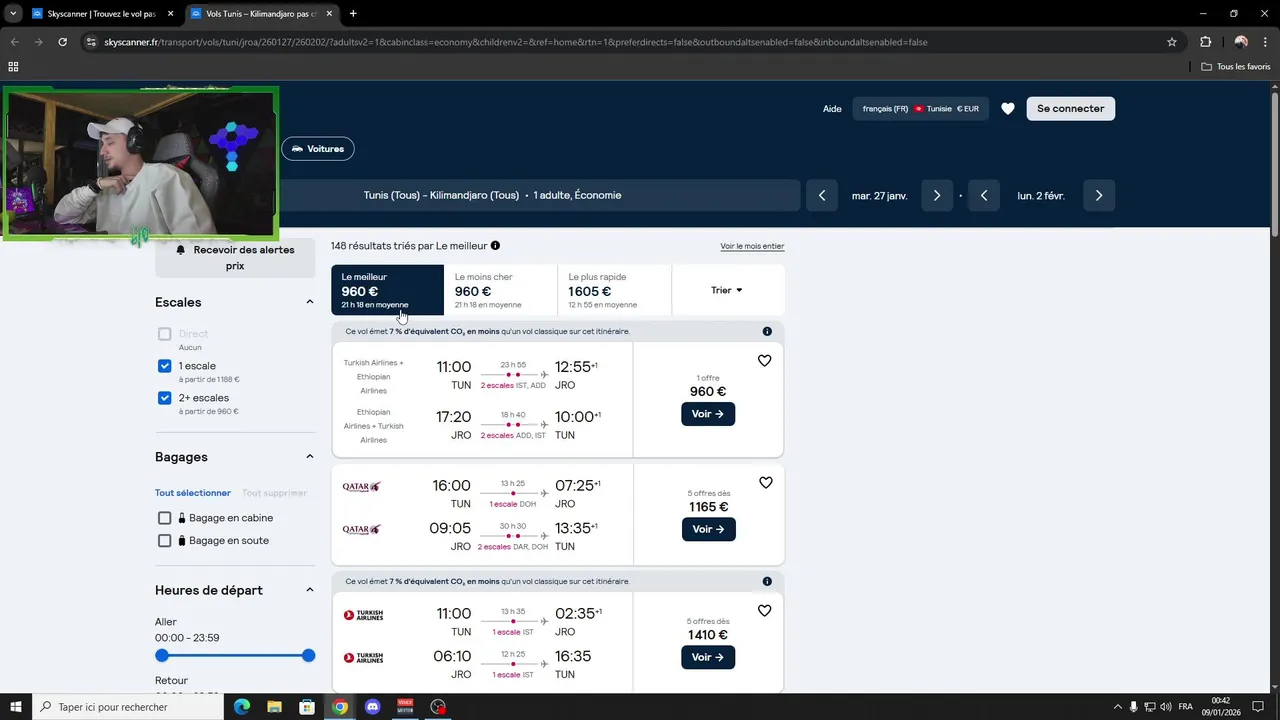This screenshot has height=720, width=1280.
Task: Open Voitures section
Action: 318,149
